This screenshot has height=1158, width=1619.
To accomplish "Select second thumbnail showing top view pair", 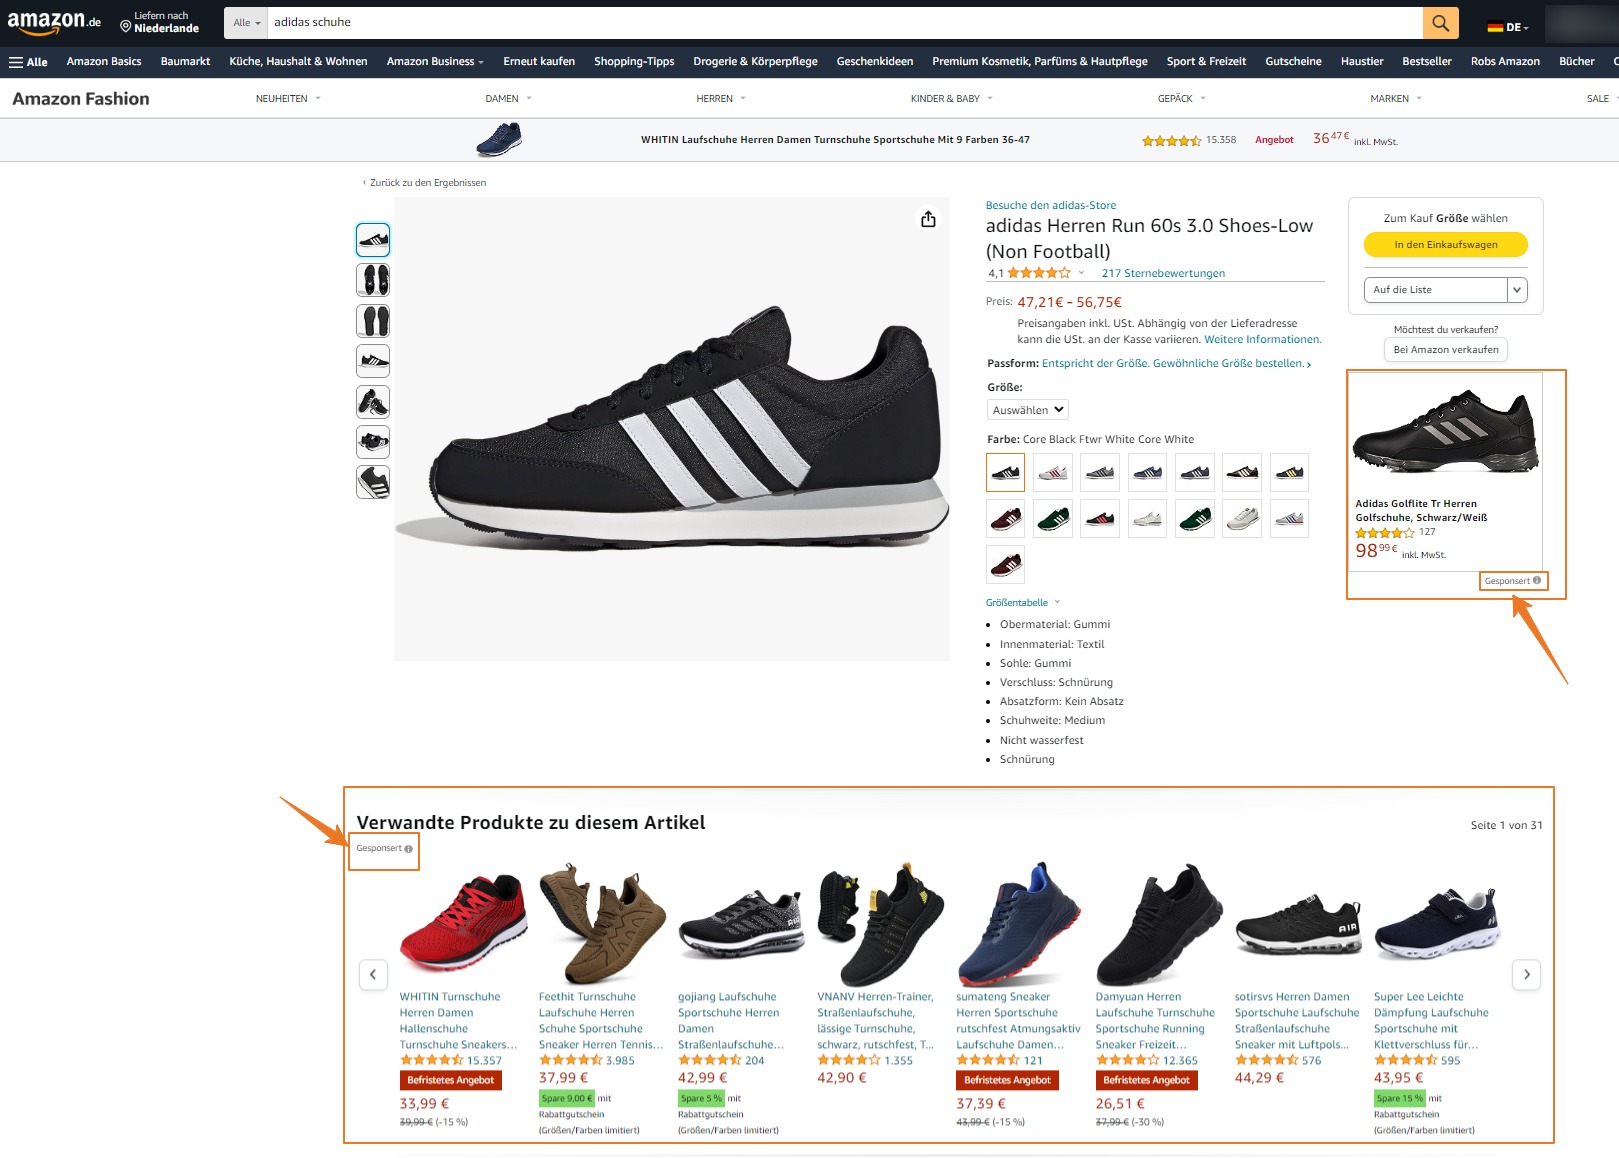I will pos(373,280).
